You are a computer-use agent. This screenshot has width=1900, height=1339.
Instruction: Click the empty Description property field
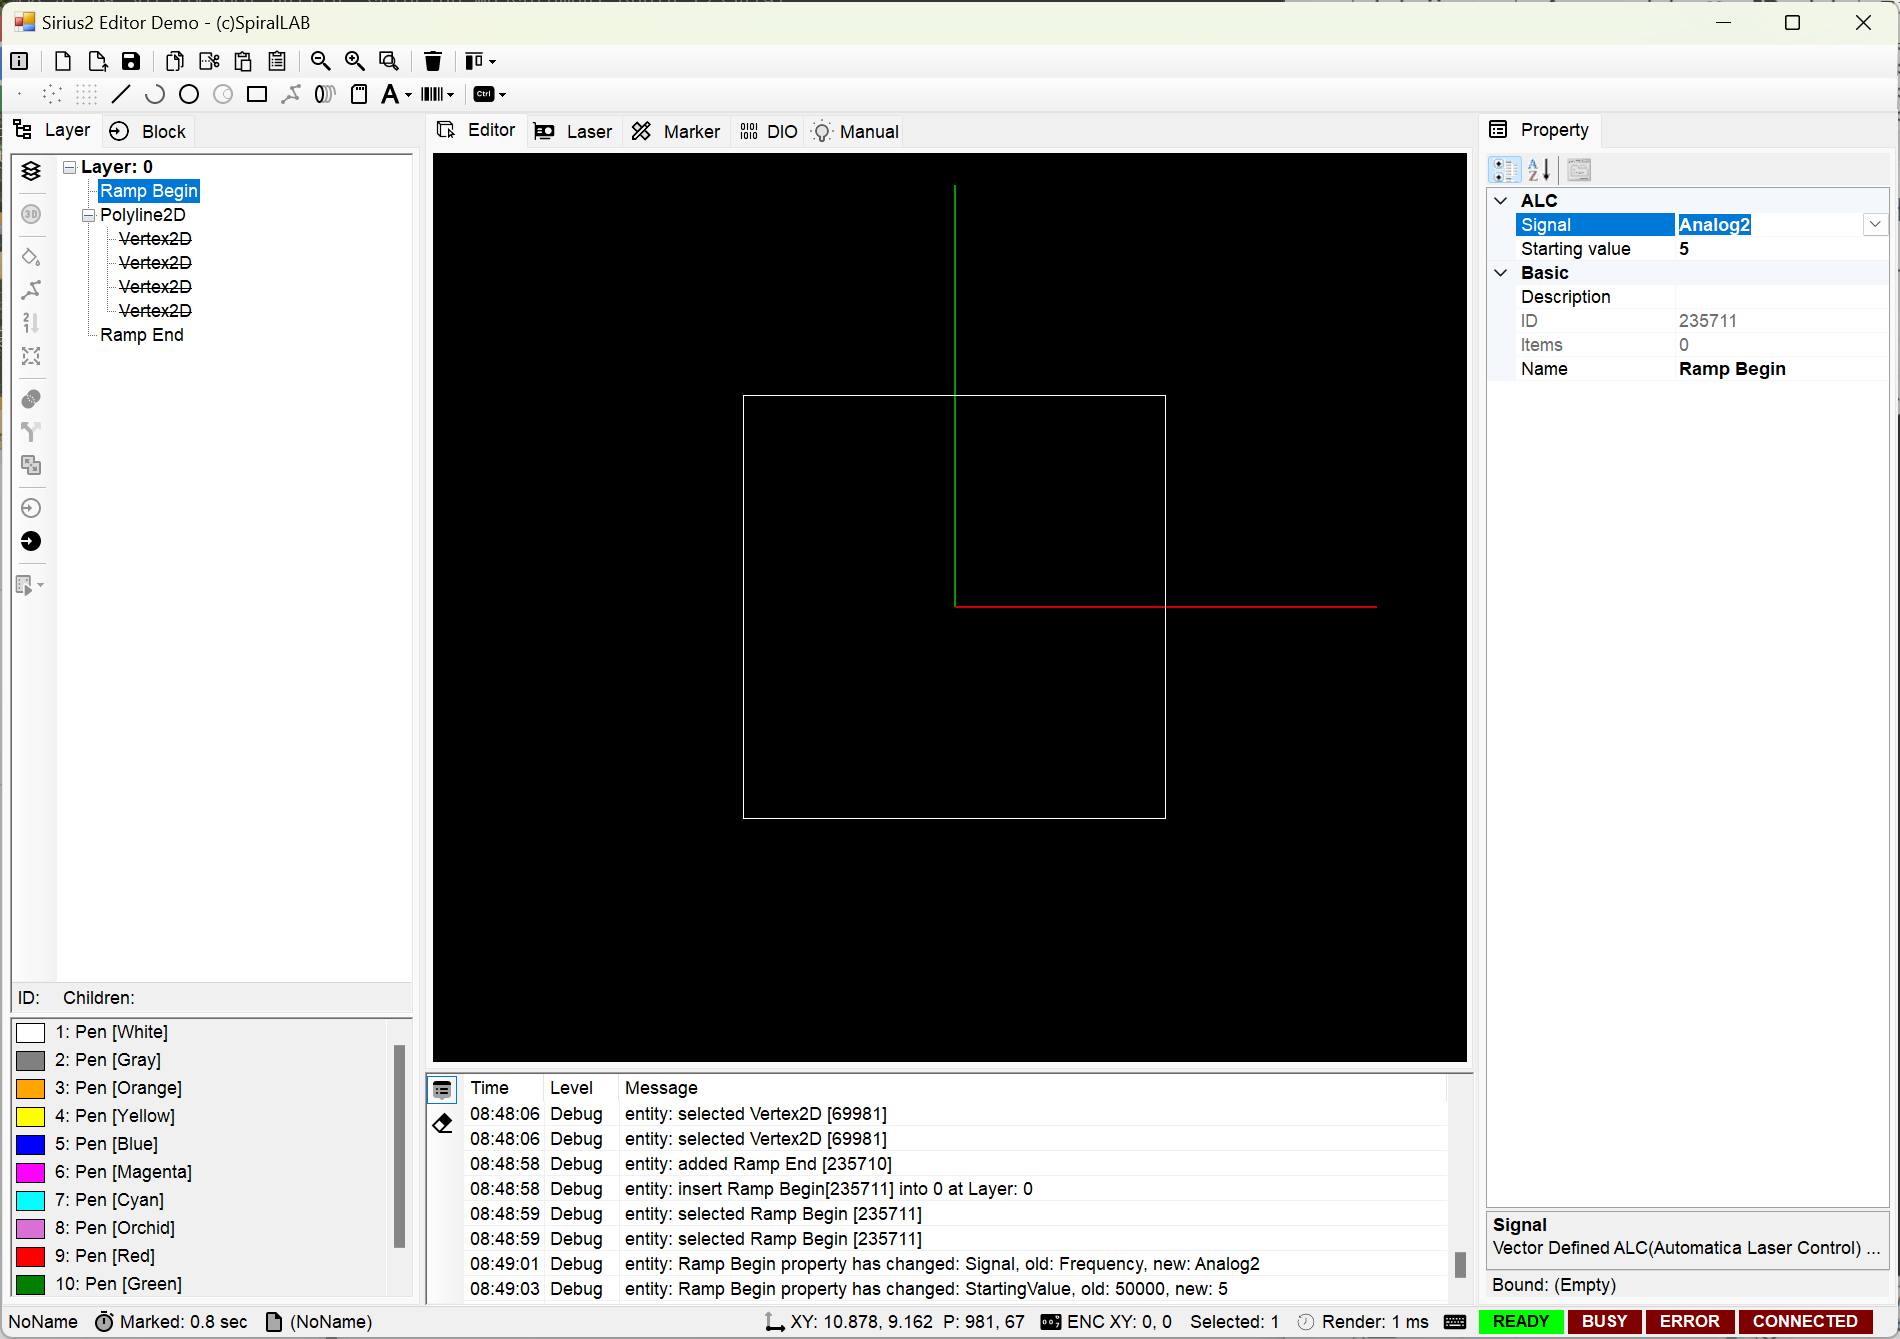1780,297
